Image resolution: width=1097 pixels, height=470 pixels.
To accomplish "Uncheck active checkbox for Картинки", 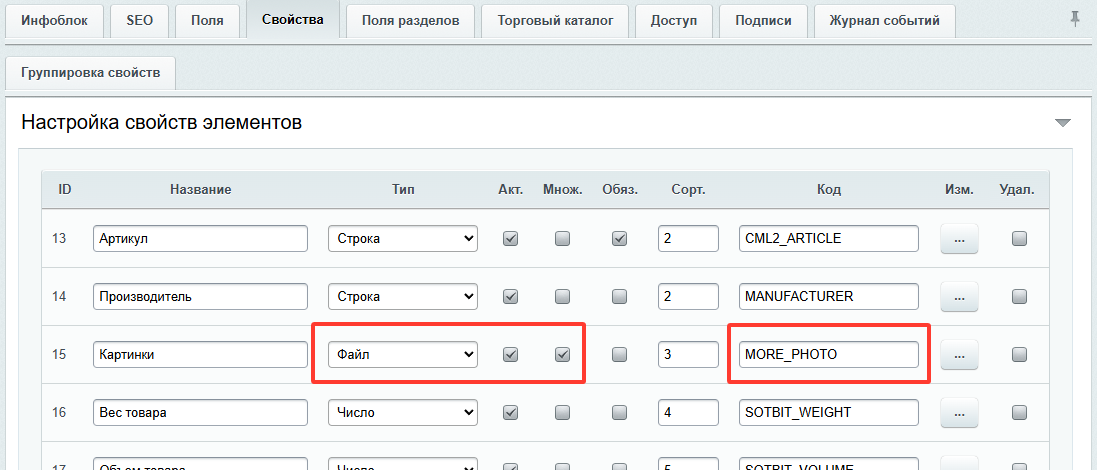I will coord(511,355).
